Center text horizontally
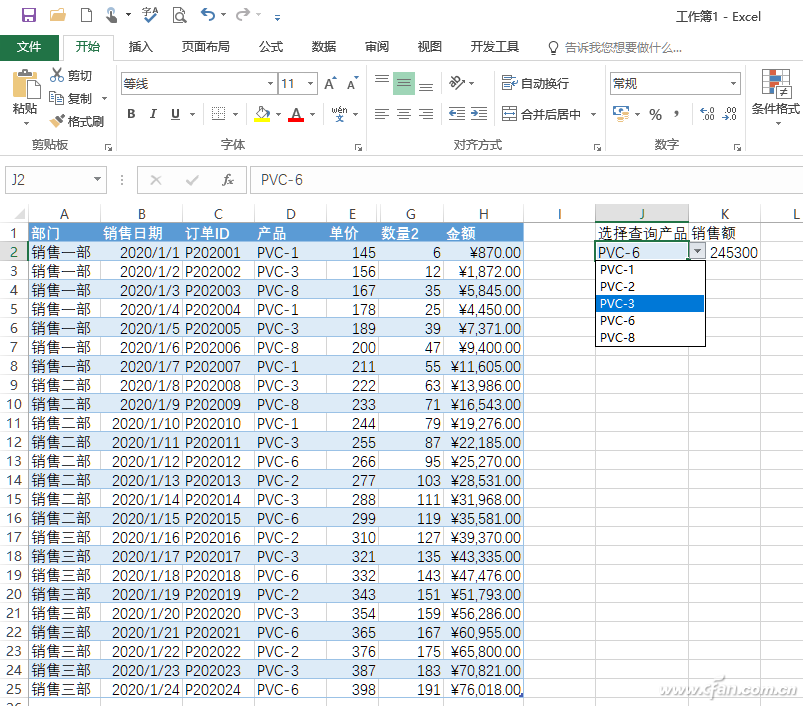Image resolution: width=803 pixels, height=706 pixels. 404,114
